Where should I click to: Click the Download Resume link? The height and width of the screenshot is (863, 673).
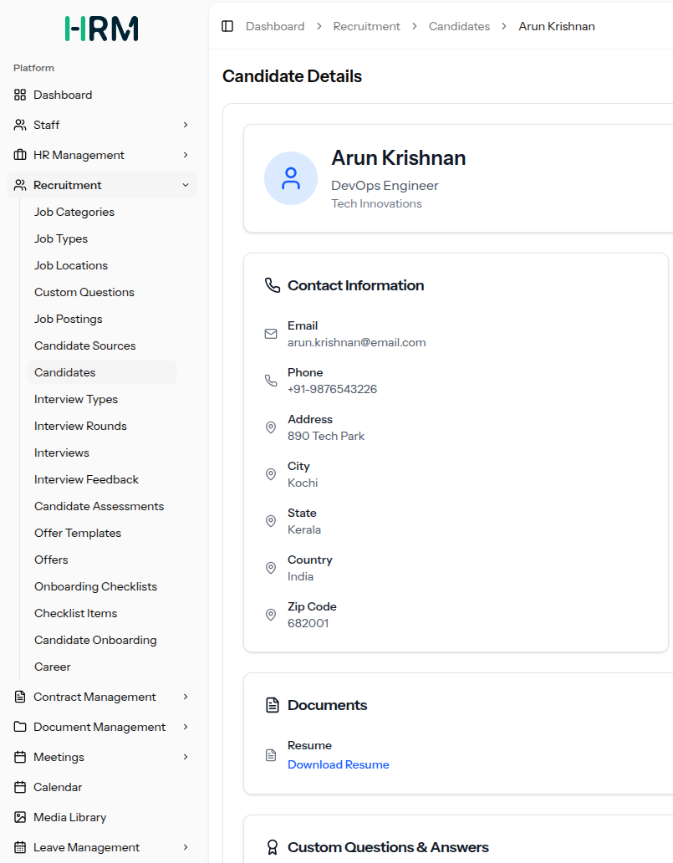(338, 765)
